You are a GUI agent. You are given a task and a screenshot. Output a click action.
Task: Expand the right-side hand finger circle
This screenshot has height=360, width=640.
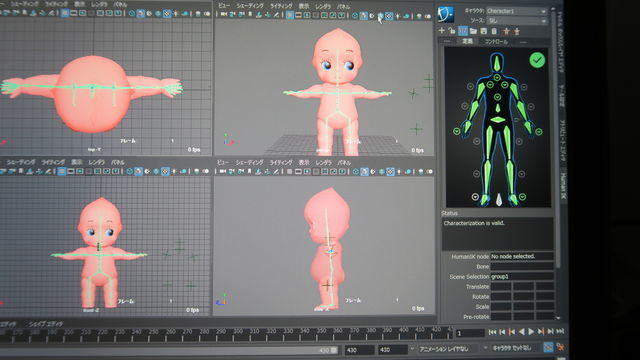pos(539,131)
